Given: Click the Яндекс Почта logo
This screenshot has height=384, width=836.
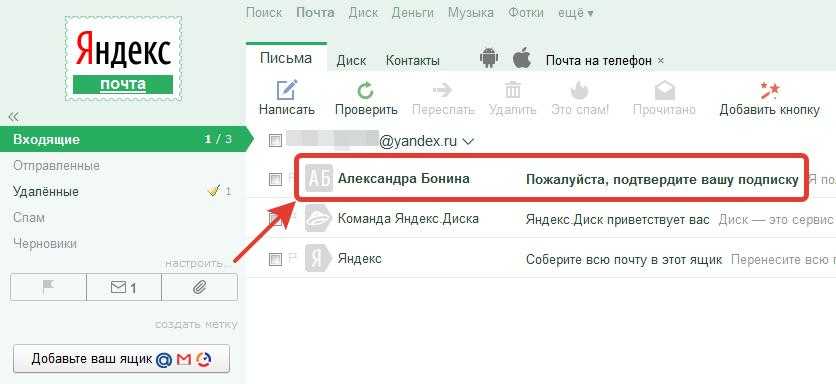Looking at the screenshot, I should (x=123, y=59).
